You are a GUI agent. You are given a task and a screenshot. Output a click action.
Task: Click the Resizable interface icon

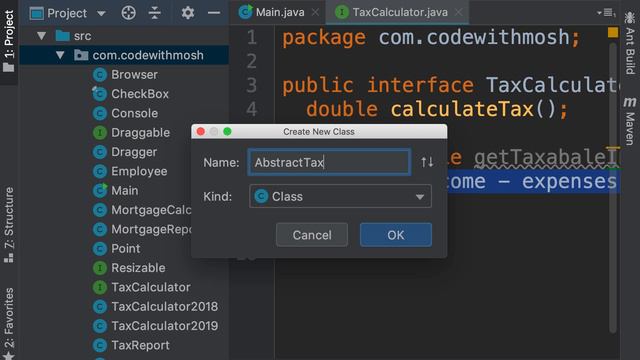click(x=100, y=268)
